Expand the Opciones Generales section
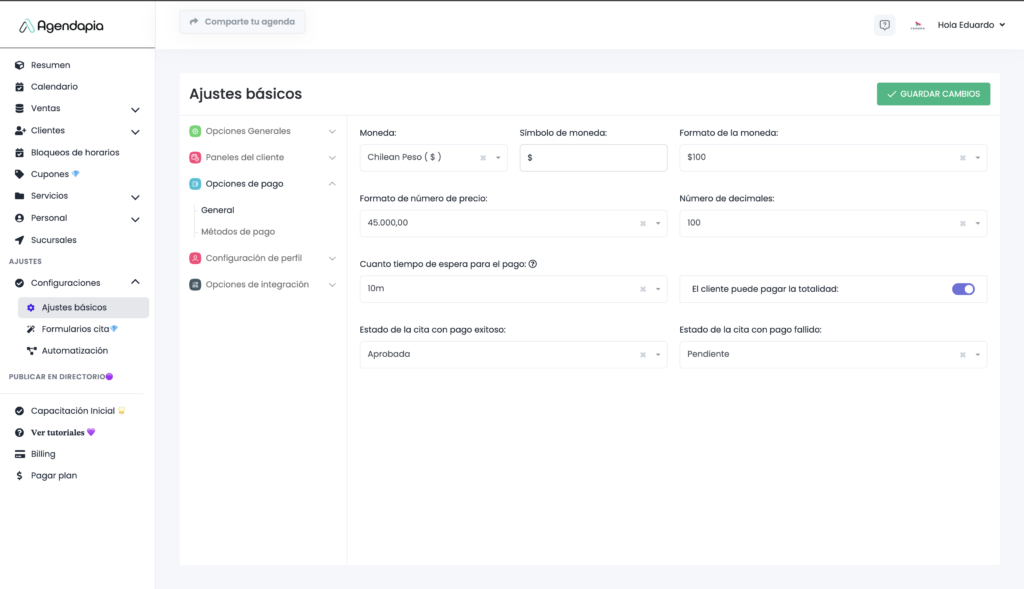 pos(332,131)
